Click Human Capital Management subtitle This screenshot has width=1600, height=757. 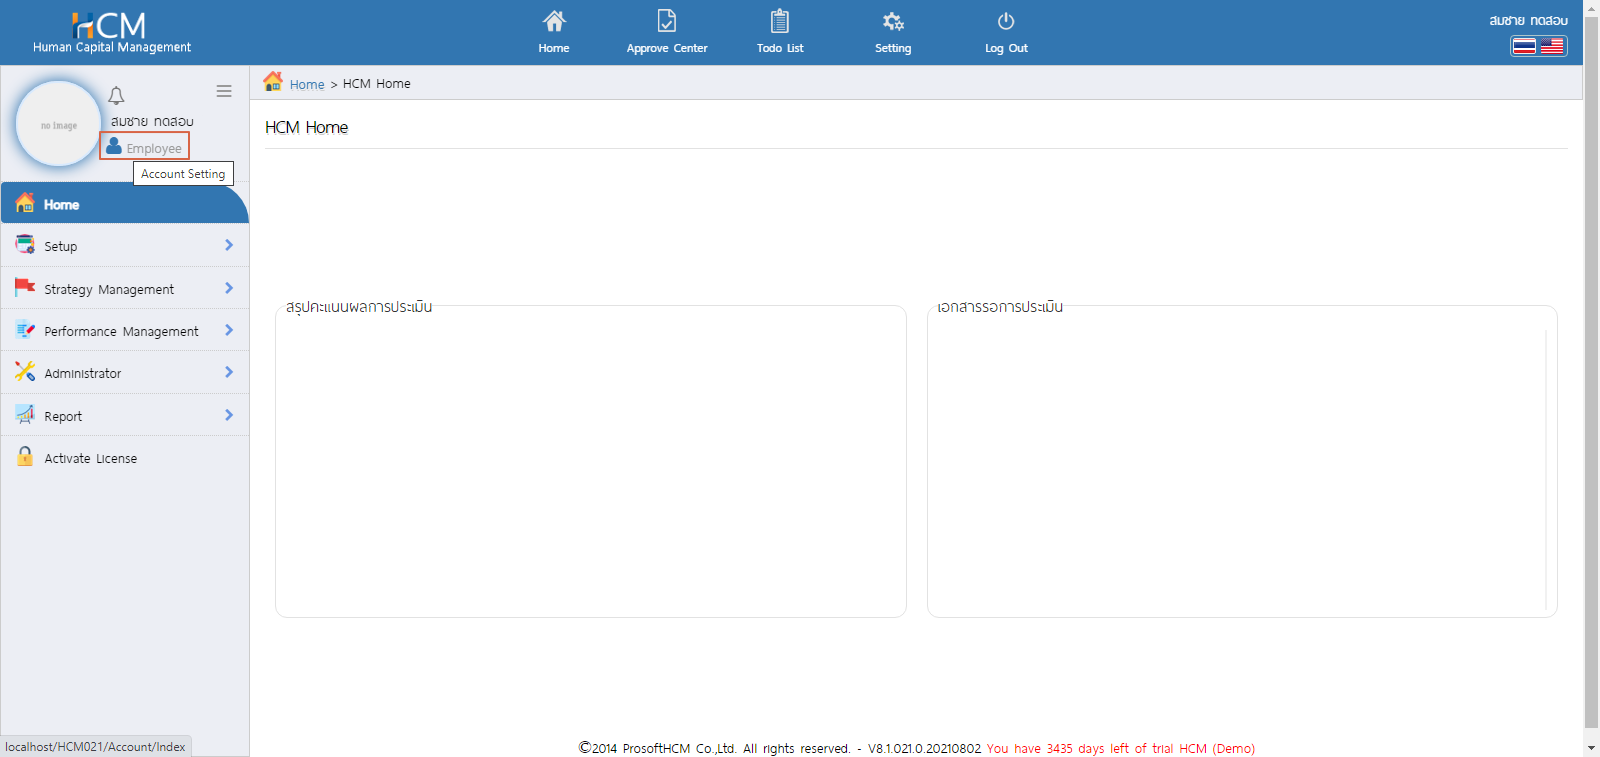[112, 47]
